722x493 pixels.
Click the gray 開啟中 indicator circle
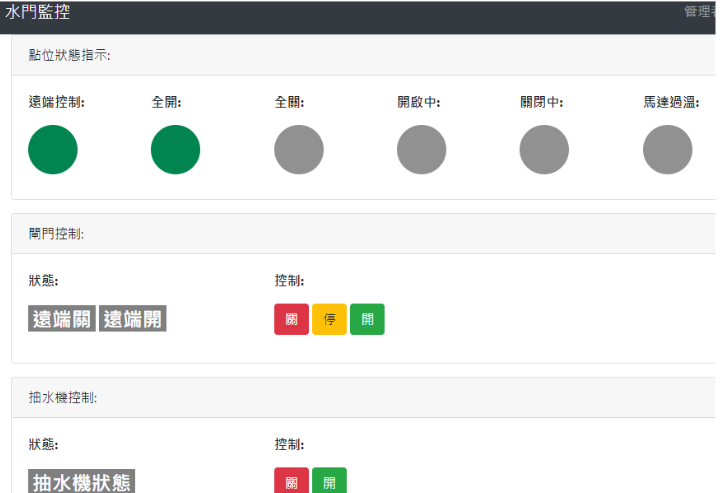[x=421, y=150]
